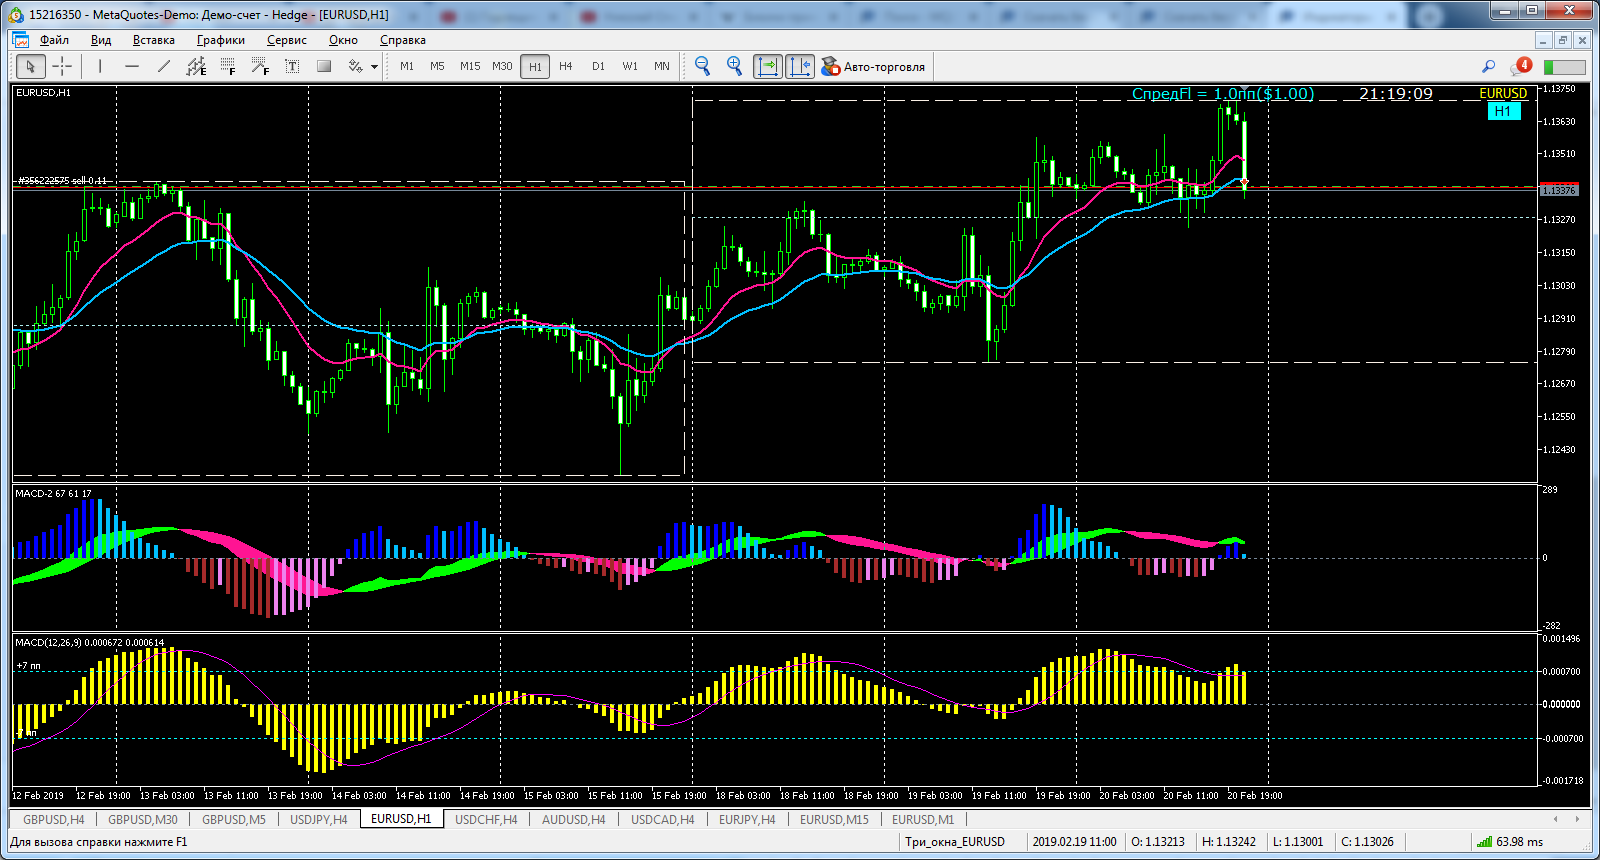Toggle chart shift from right edge

pos(800,66)
